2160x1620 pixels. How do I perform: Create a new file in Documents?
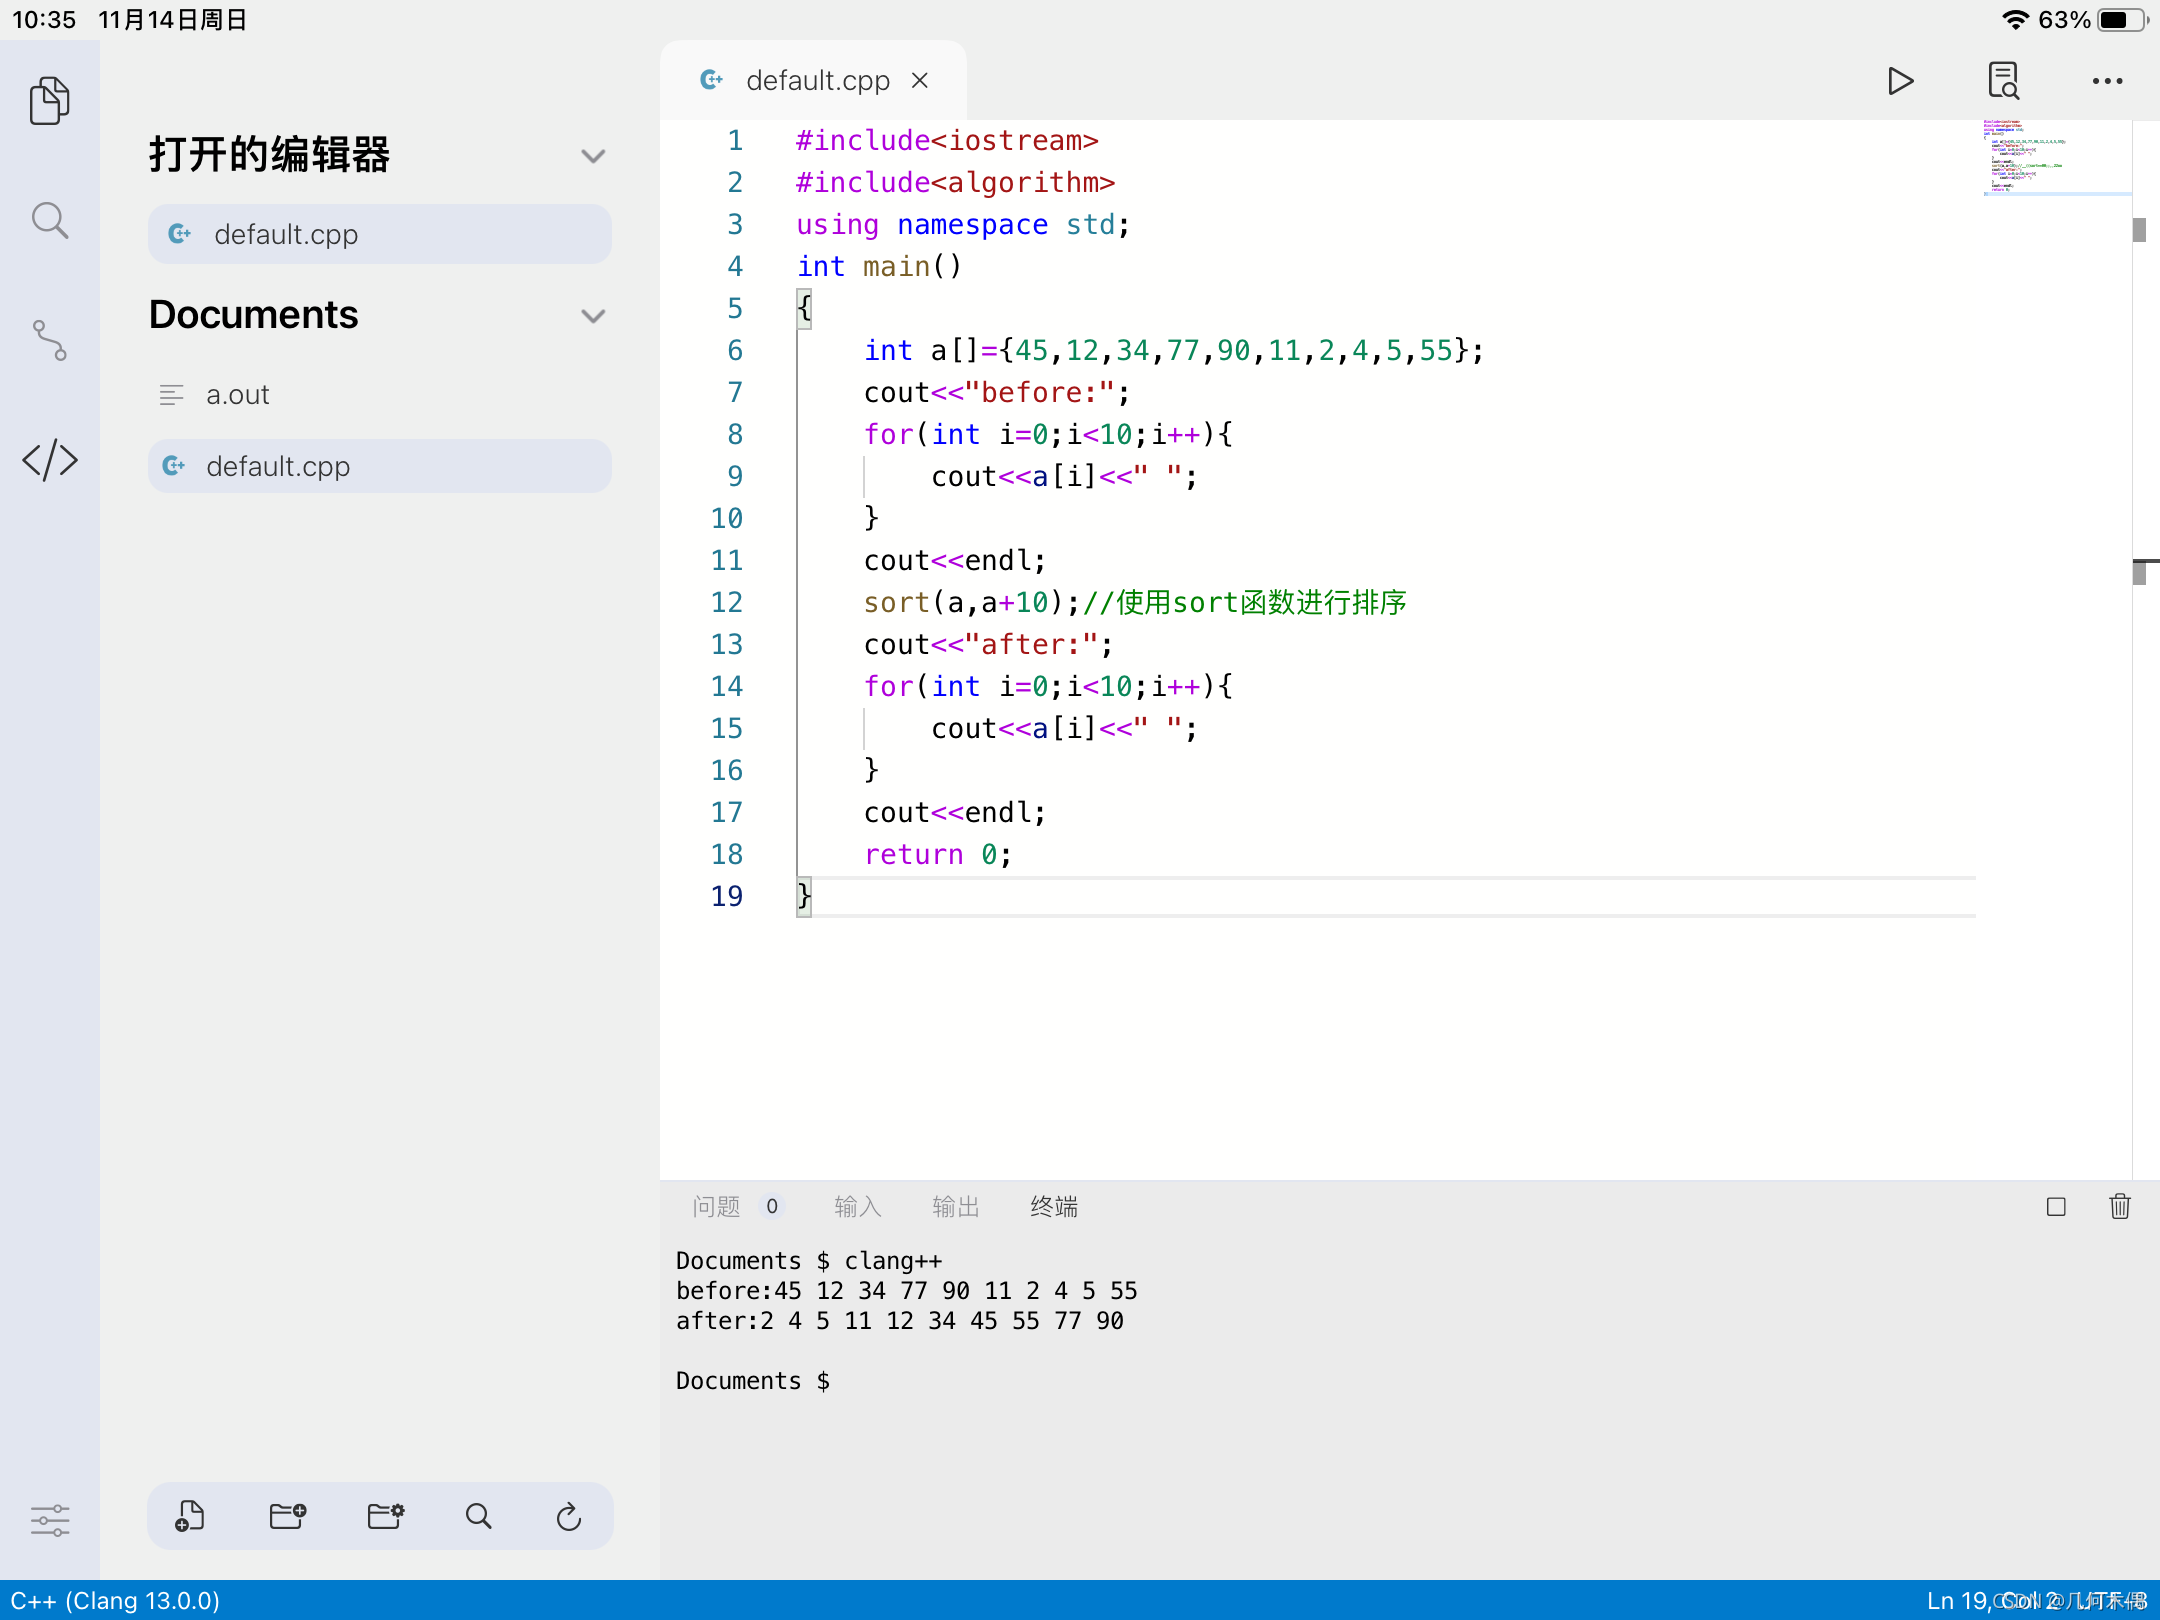189,1516
